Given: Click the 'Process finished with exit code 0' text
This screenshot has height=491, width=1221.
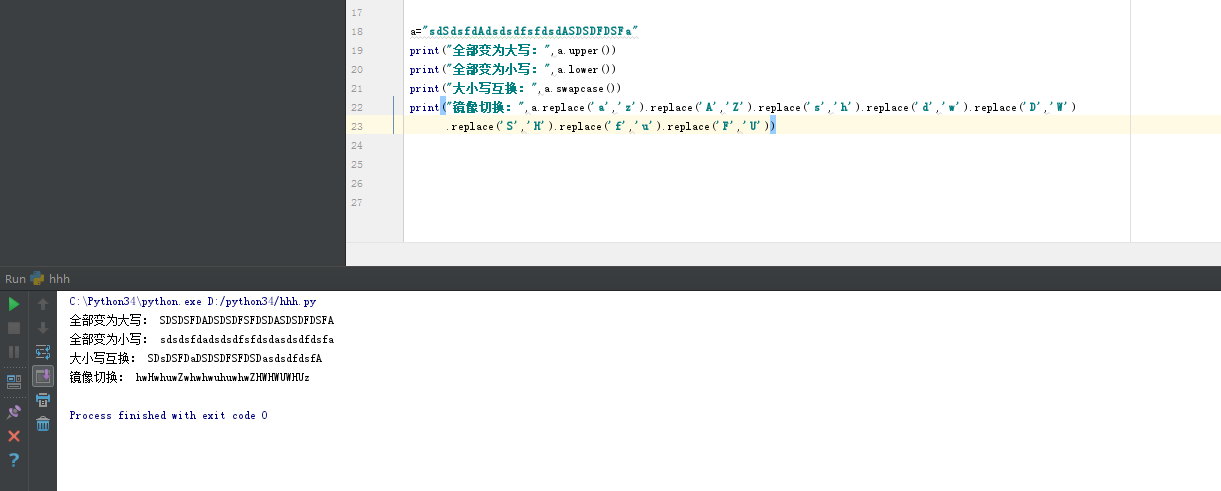Looking at the screenshot, I should tap(168, 415).
